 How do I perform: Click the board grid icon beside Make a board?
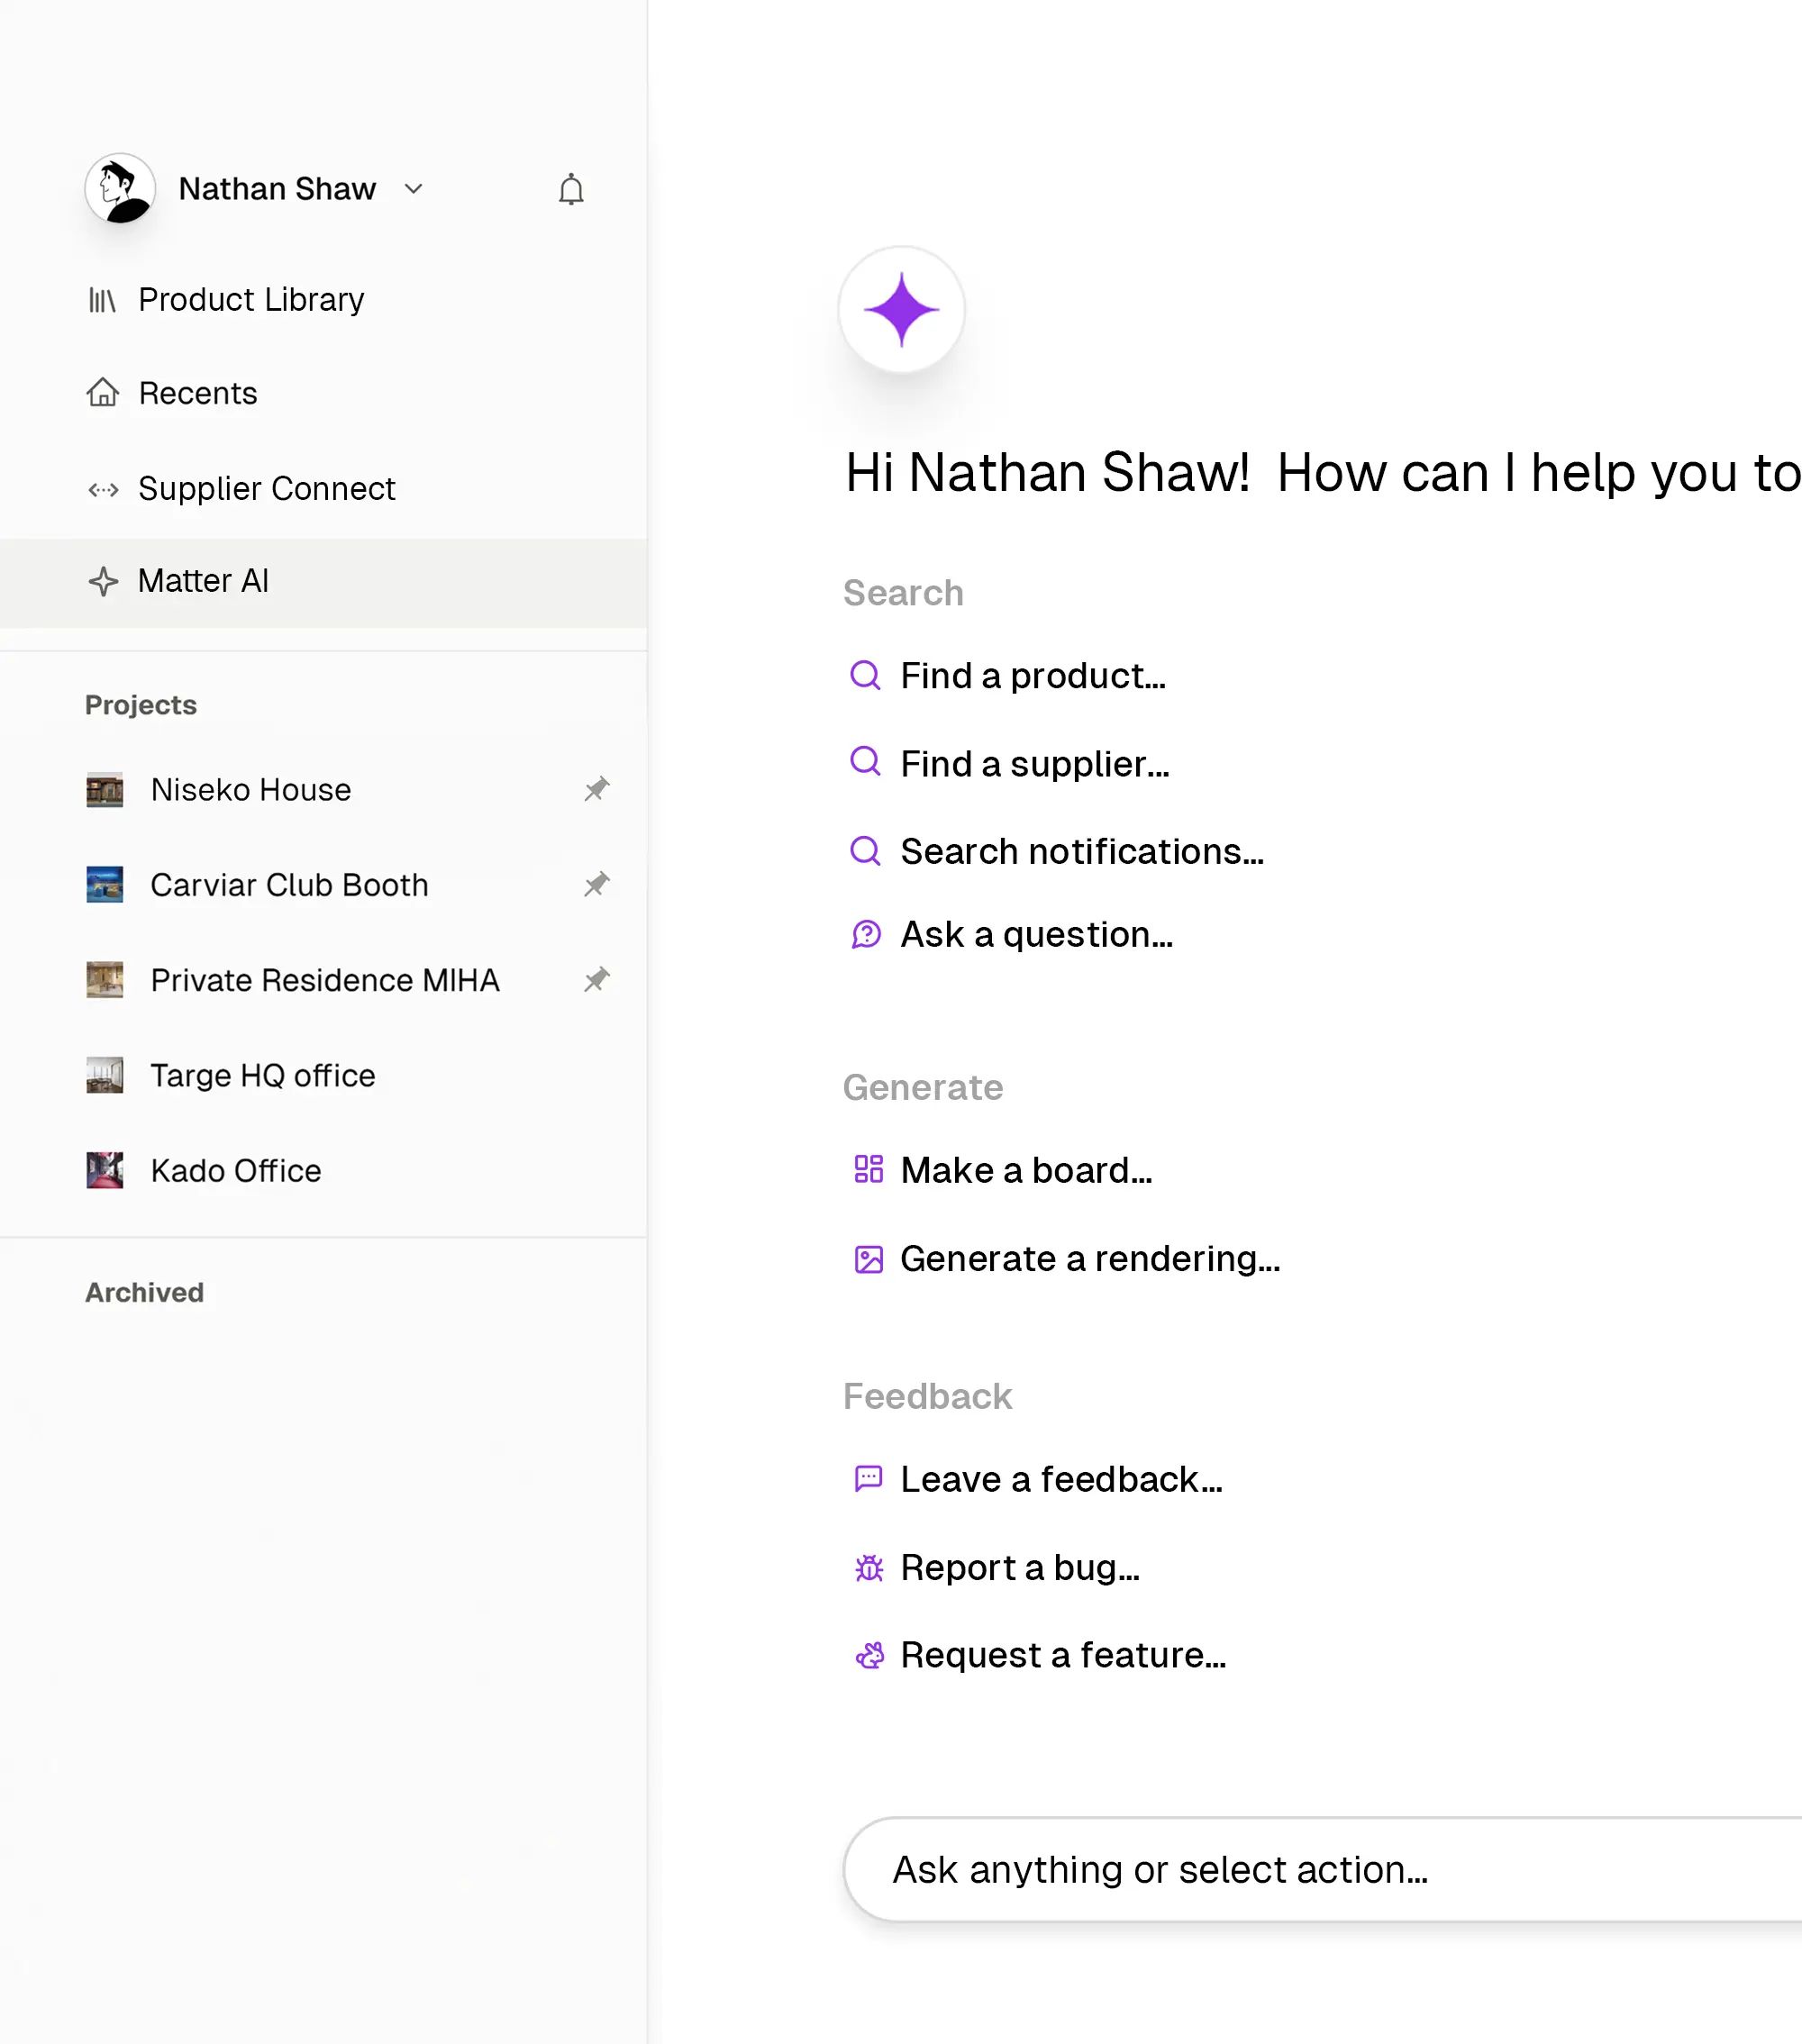point(868,1169)
